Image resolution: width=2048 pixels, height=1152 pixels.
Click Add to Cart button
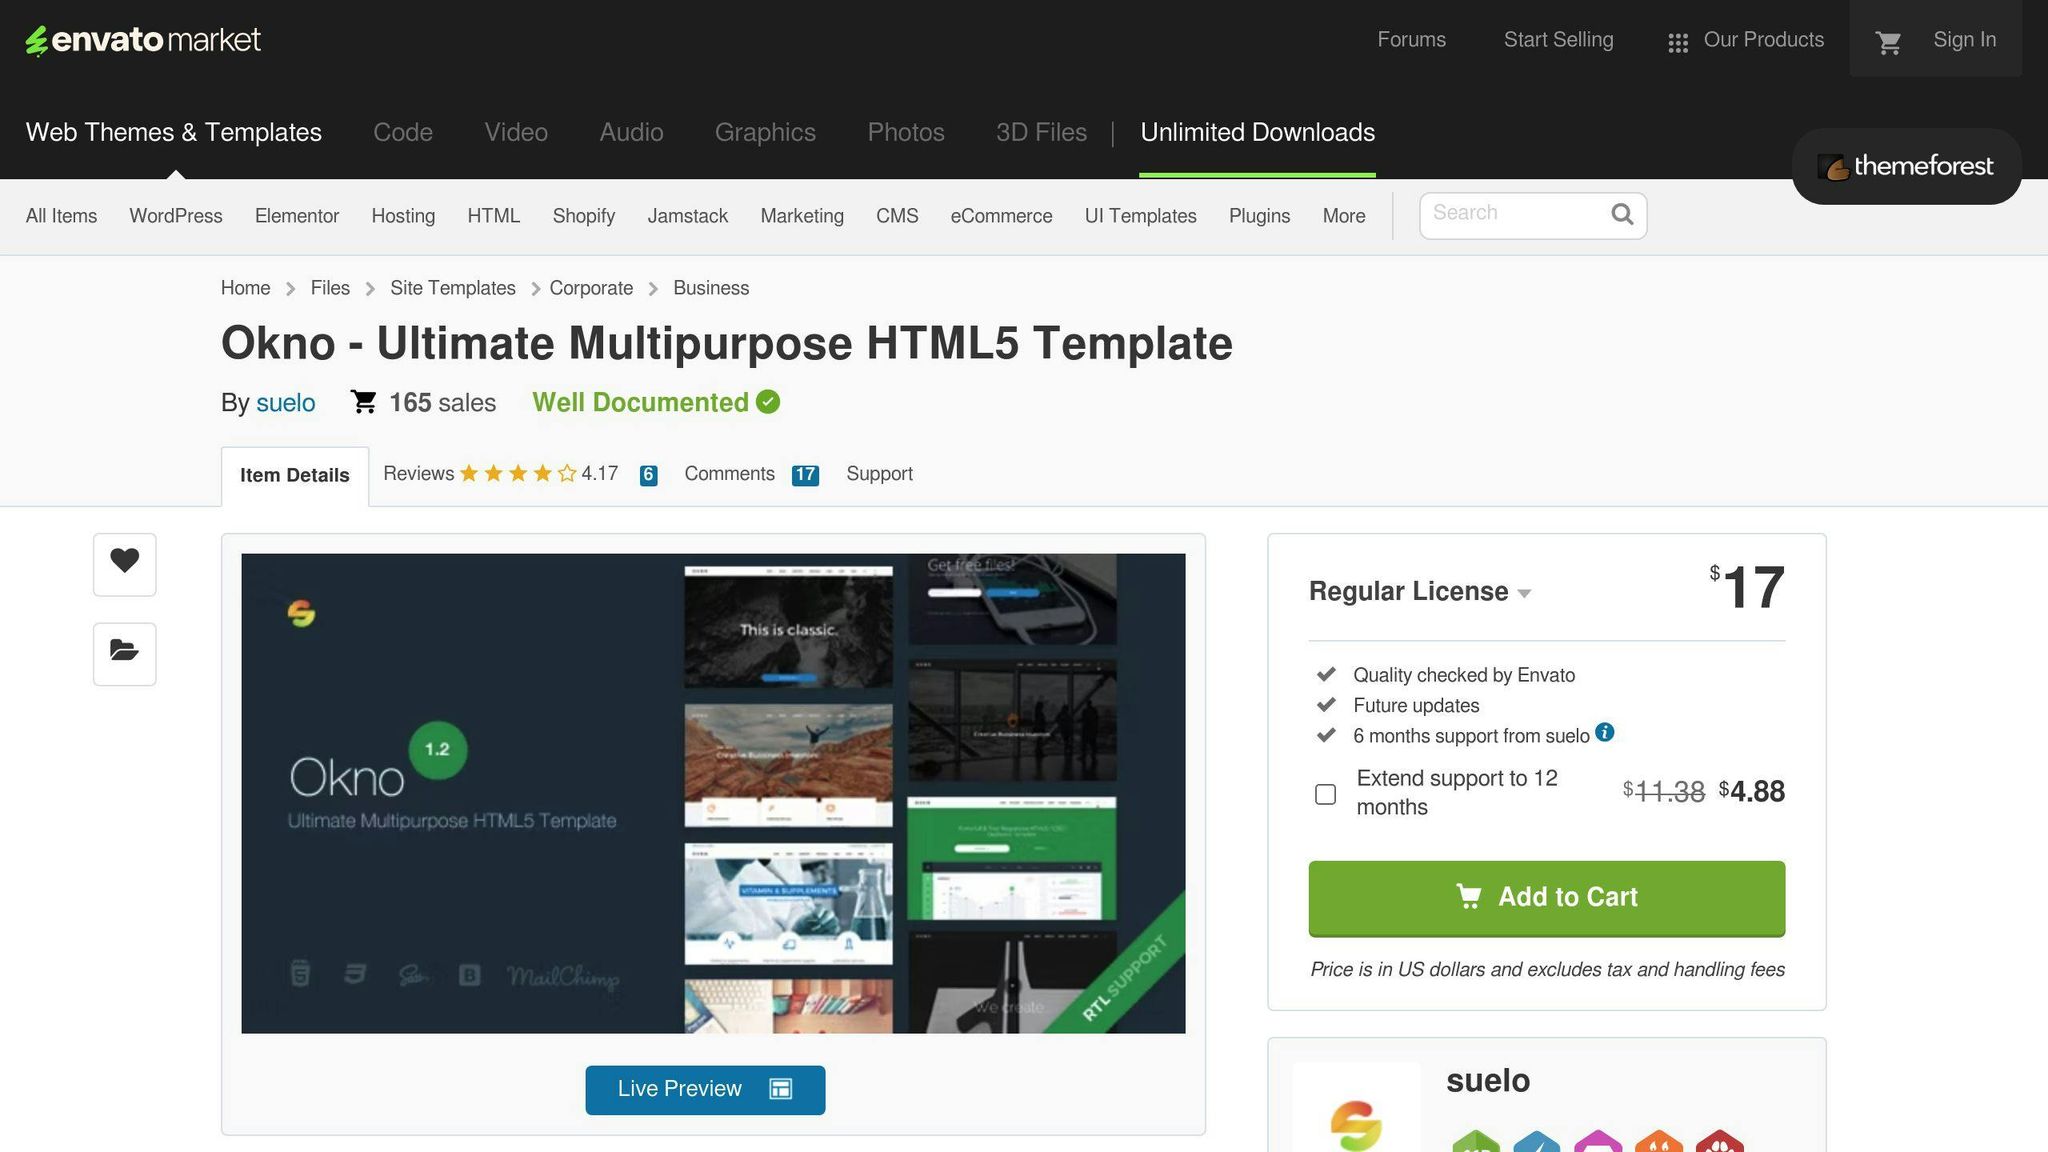pos(1546,898)
